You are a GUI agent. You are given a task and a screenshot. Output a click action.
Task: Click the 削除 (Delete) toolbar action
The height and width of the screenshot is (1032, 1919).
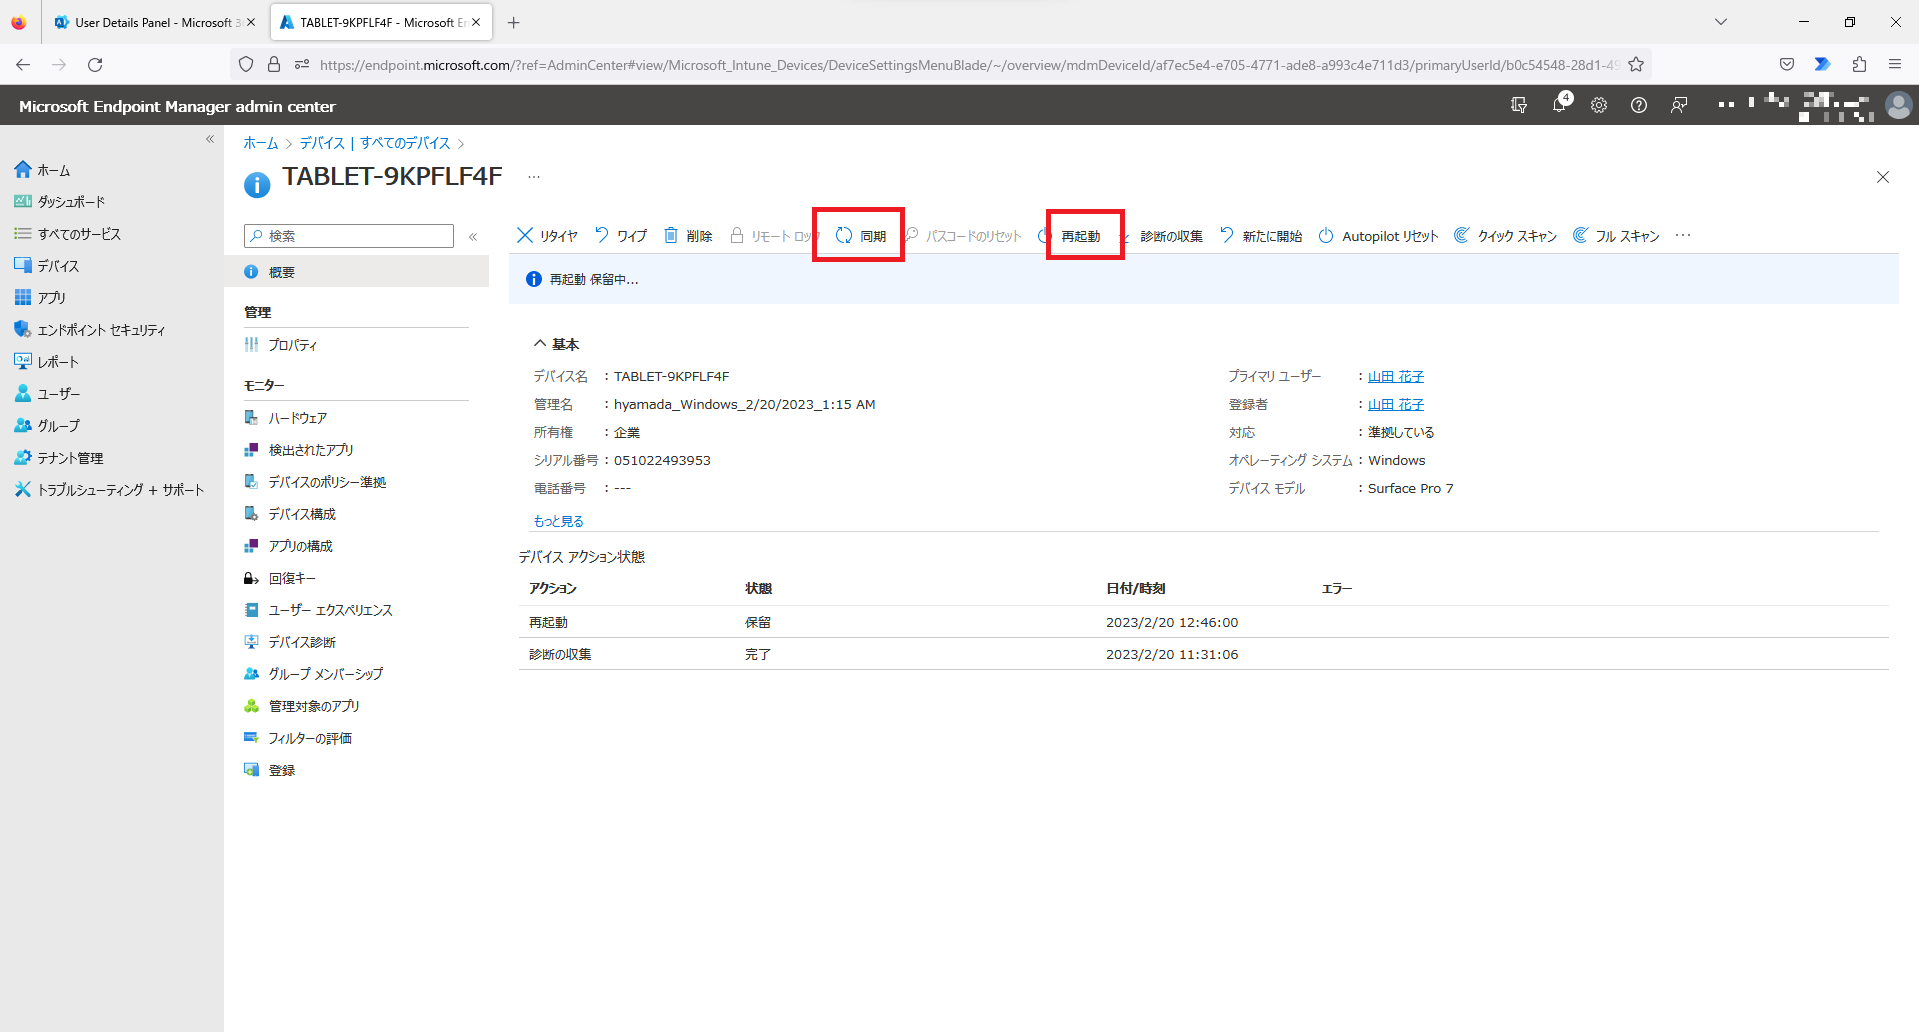(688, 236)
